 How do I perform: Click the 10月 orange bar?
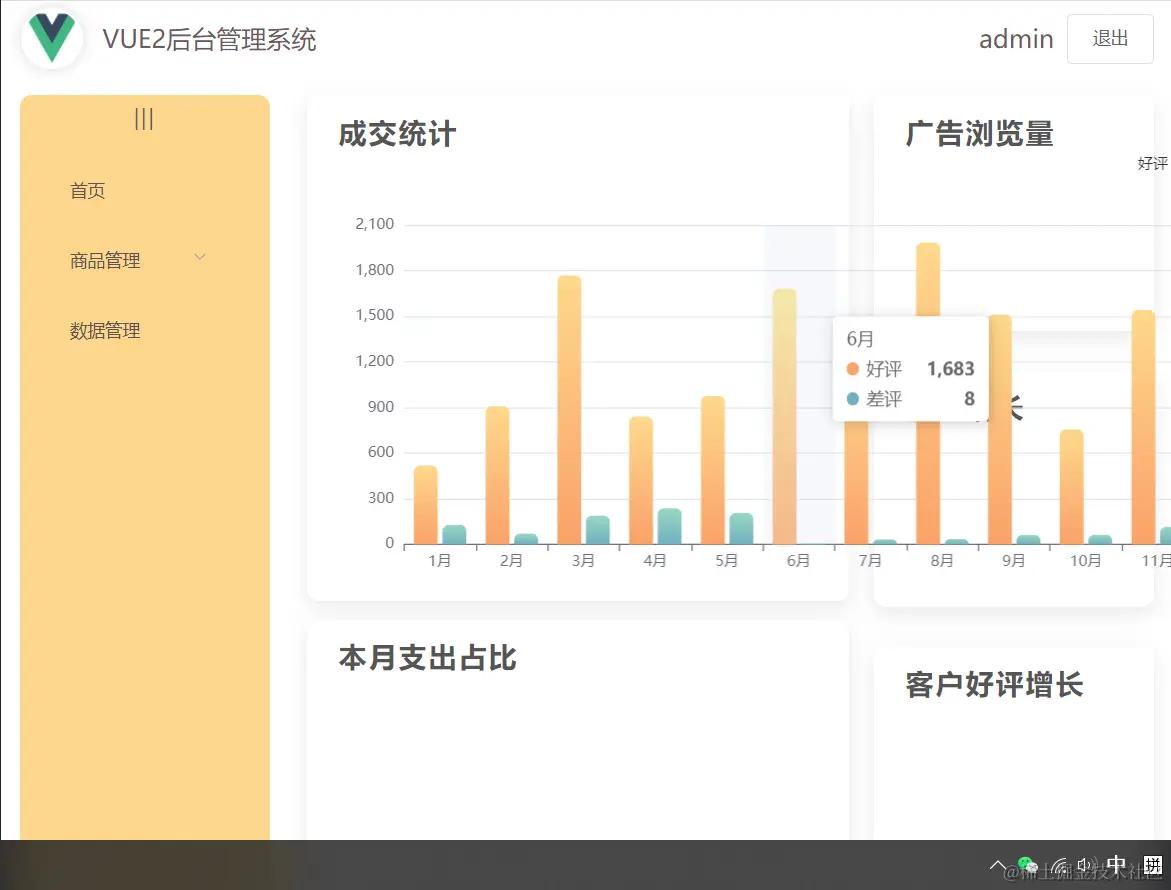coord(1071,487)
